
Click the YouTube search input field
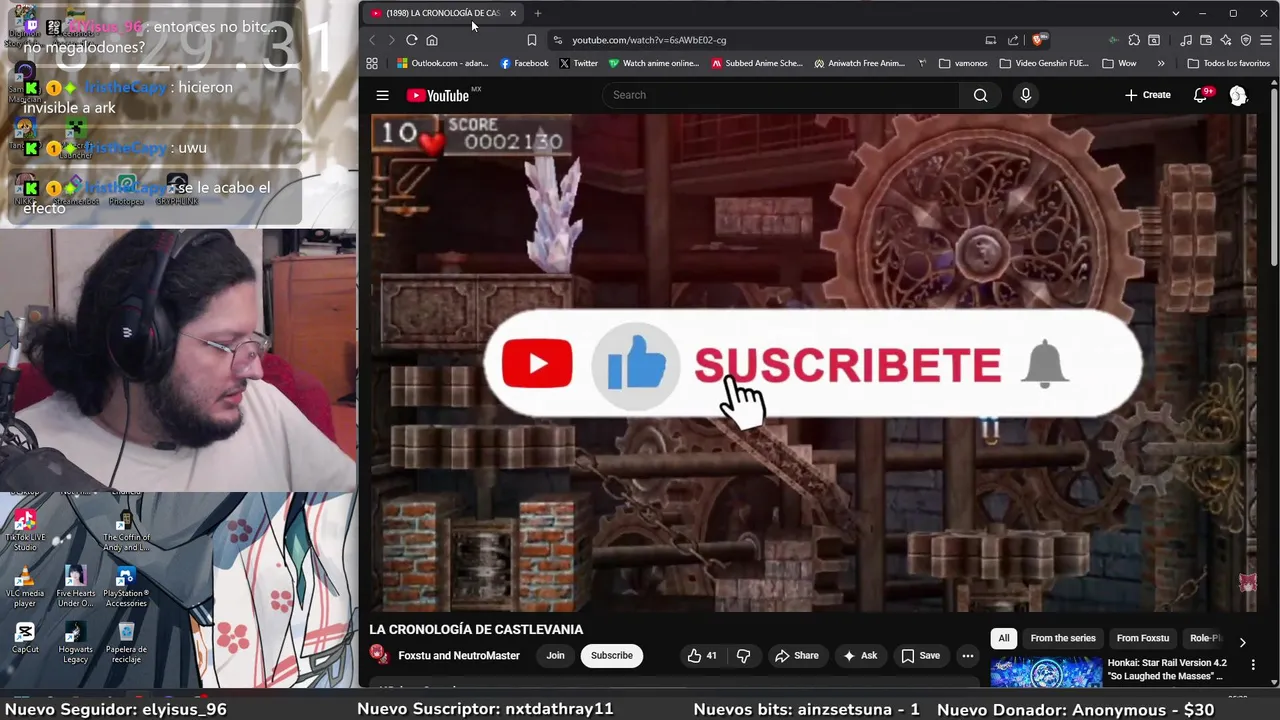pos(780,95)
